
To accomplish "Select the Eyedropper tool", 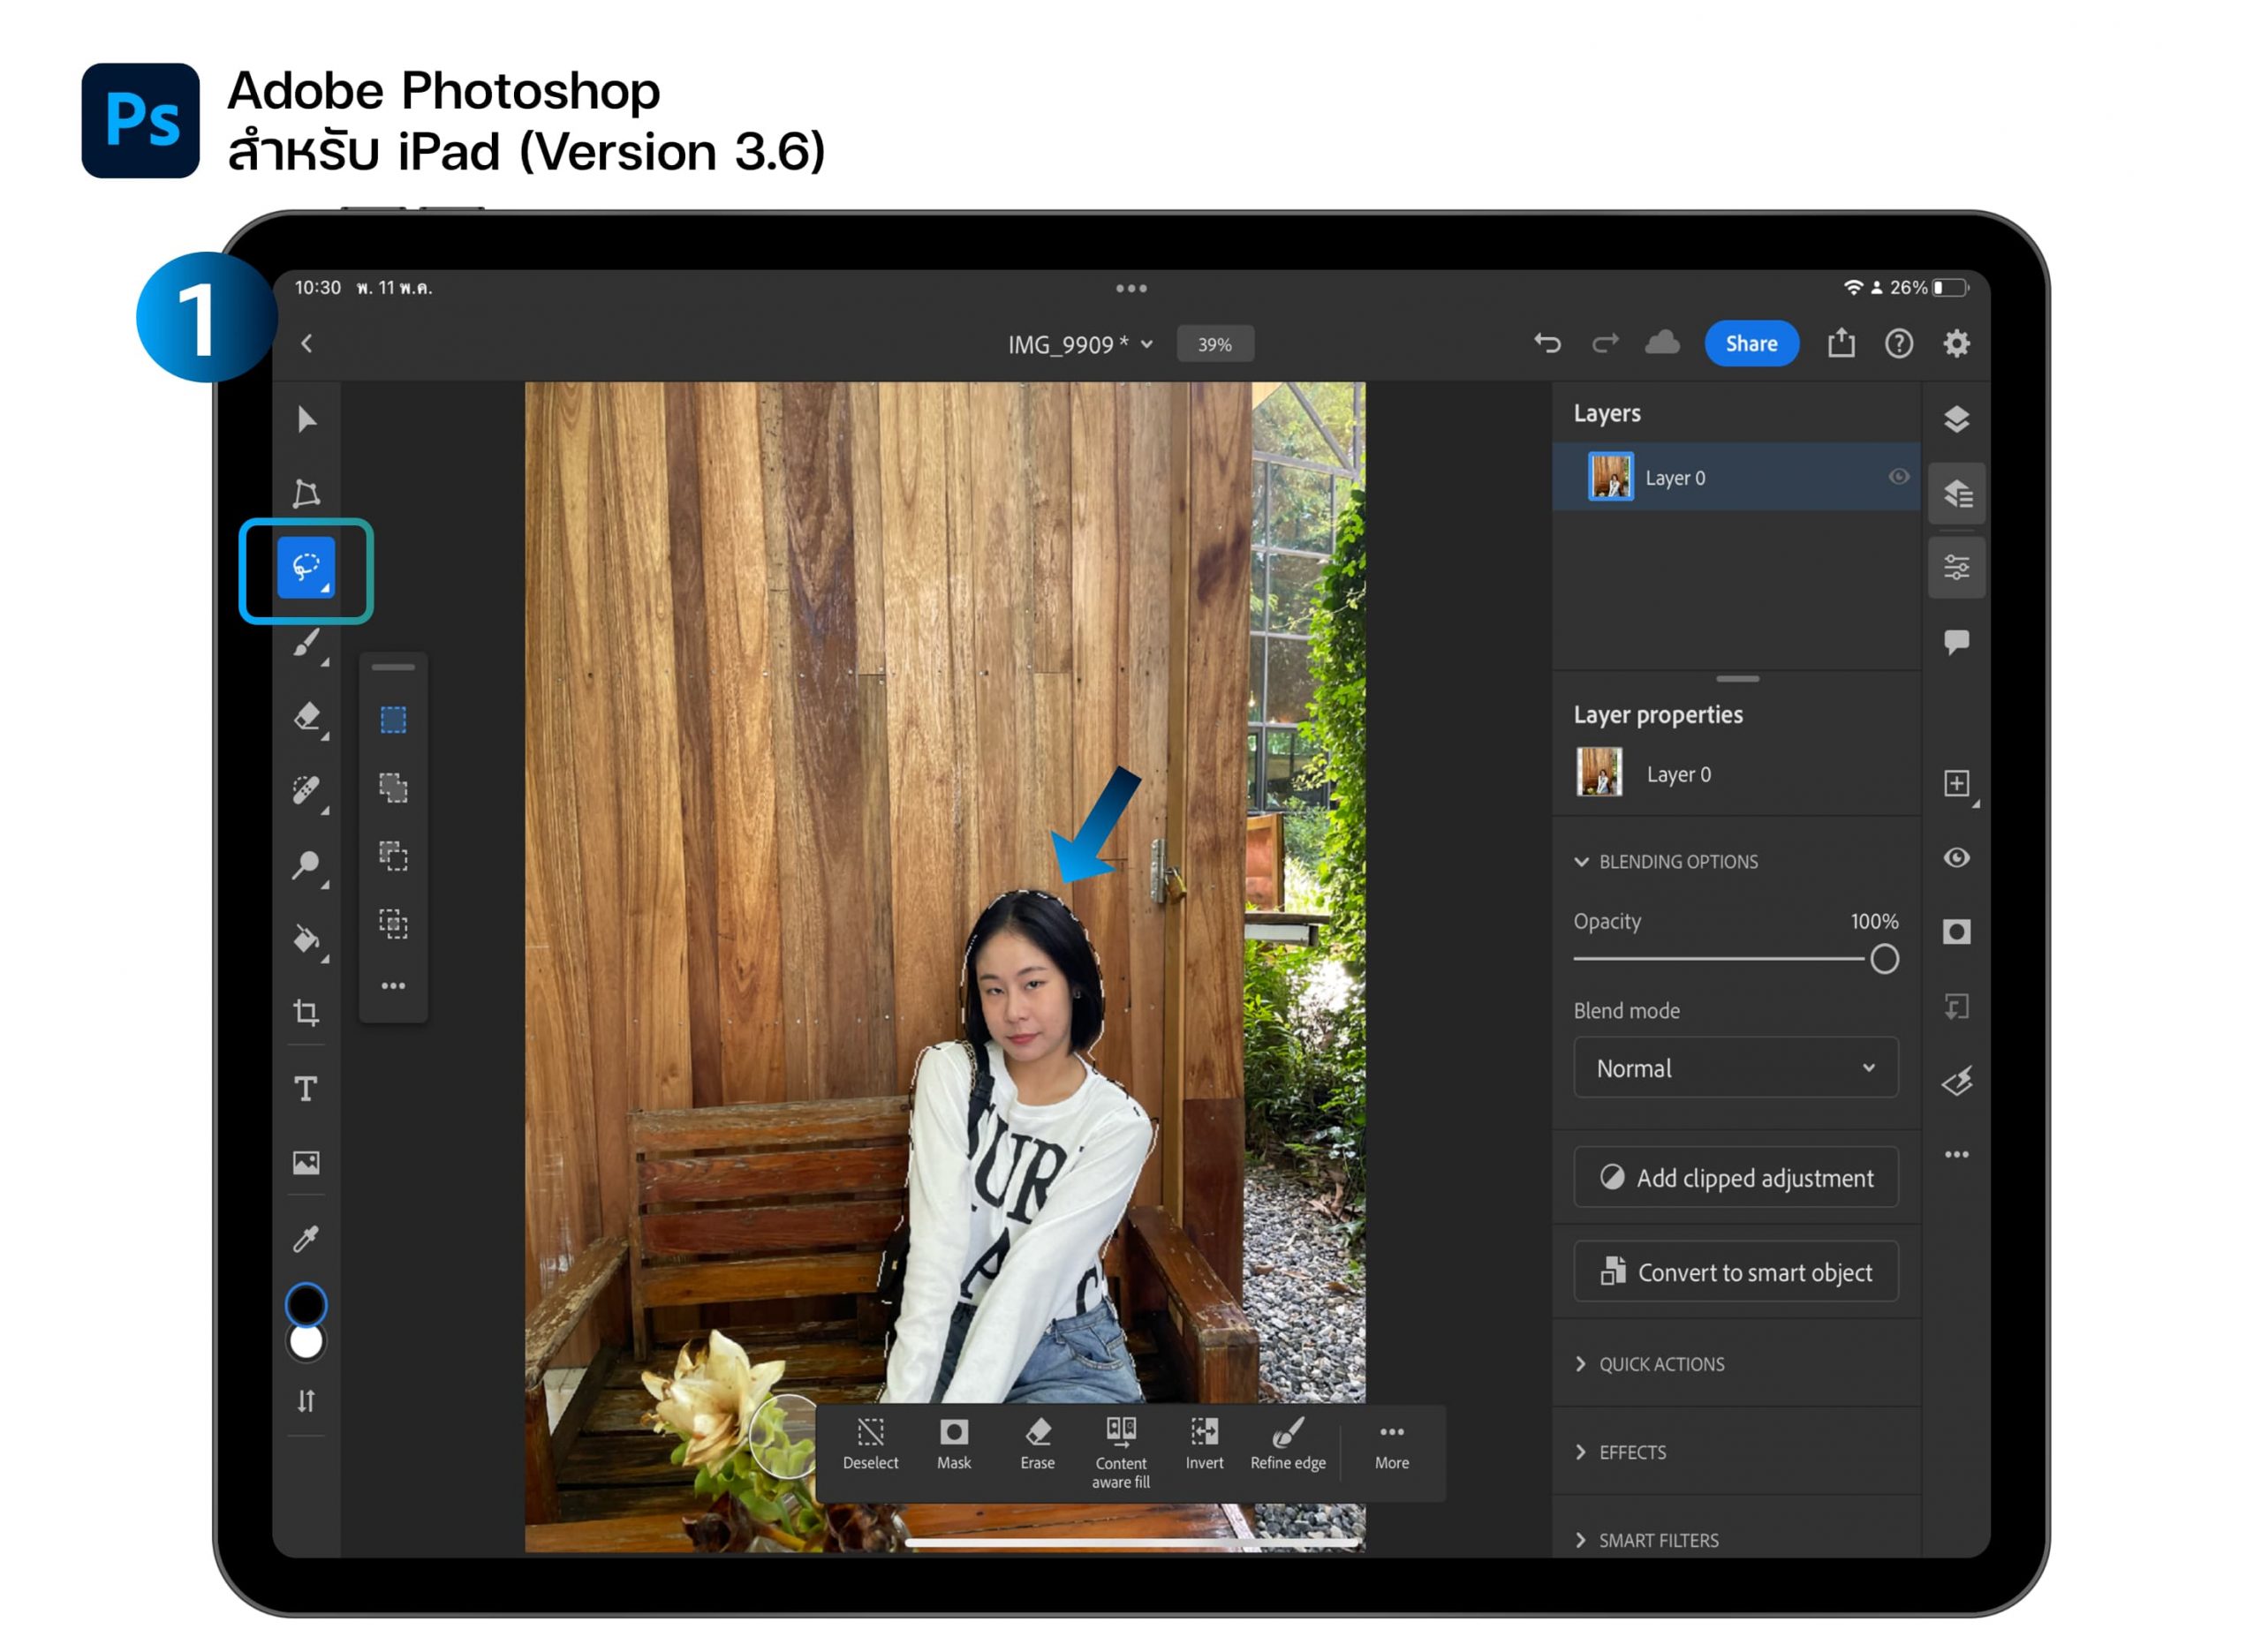I will point(306,1238).
